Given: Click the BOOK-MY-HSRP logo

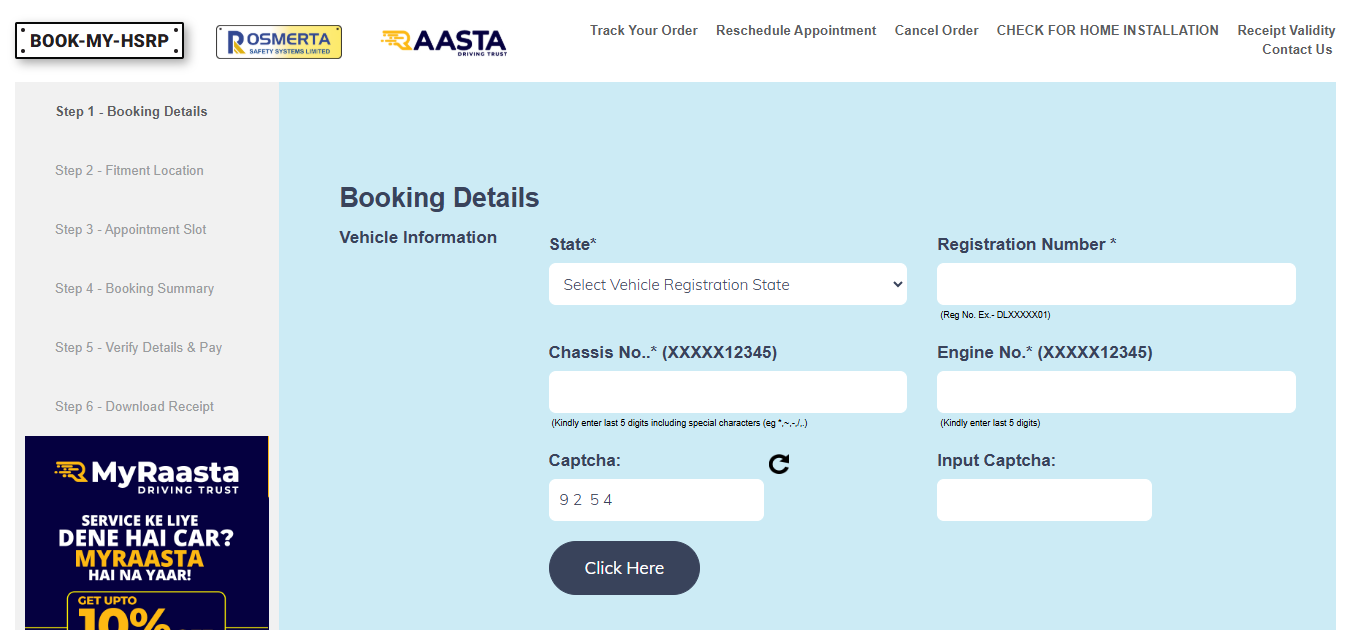Looking at the screenshot, I should [x=98, y=40].
